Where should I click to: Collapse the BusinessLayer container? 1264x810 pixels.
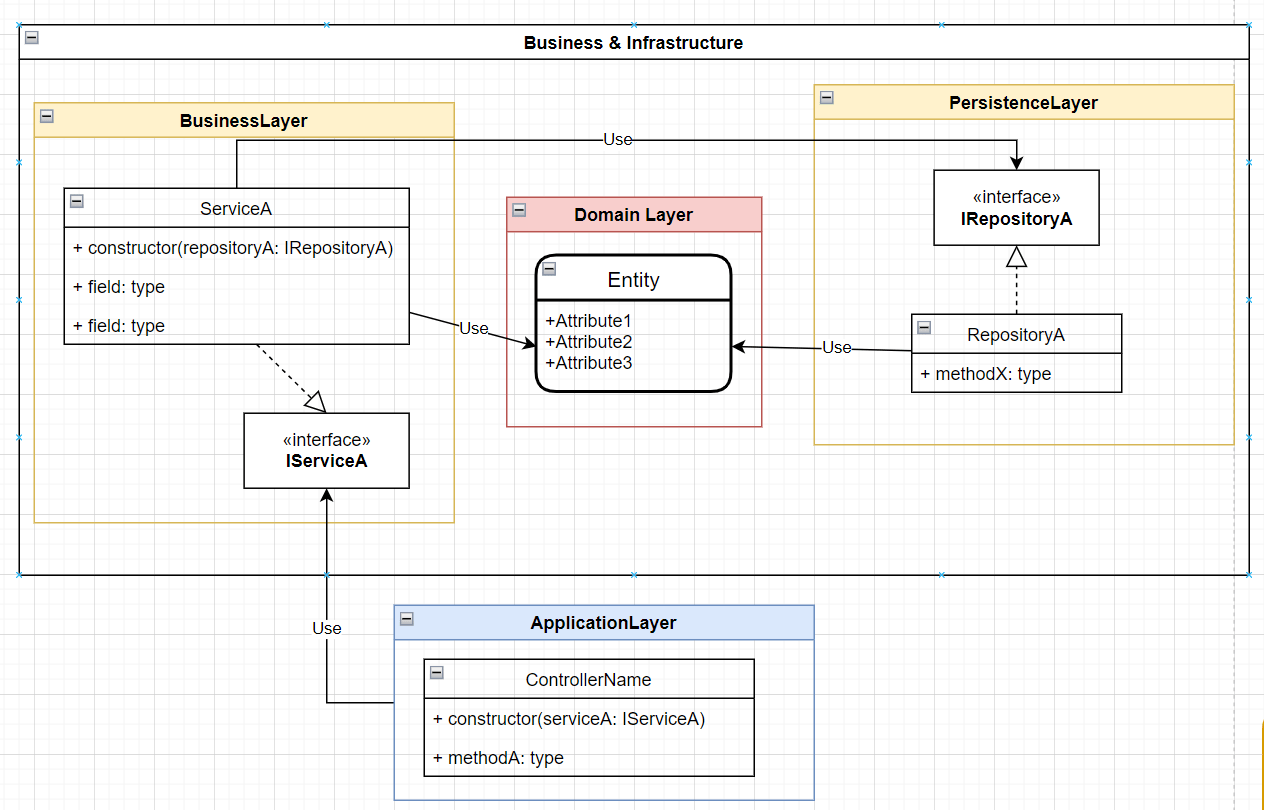coord(46,116)
